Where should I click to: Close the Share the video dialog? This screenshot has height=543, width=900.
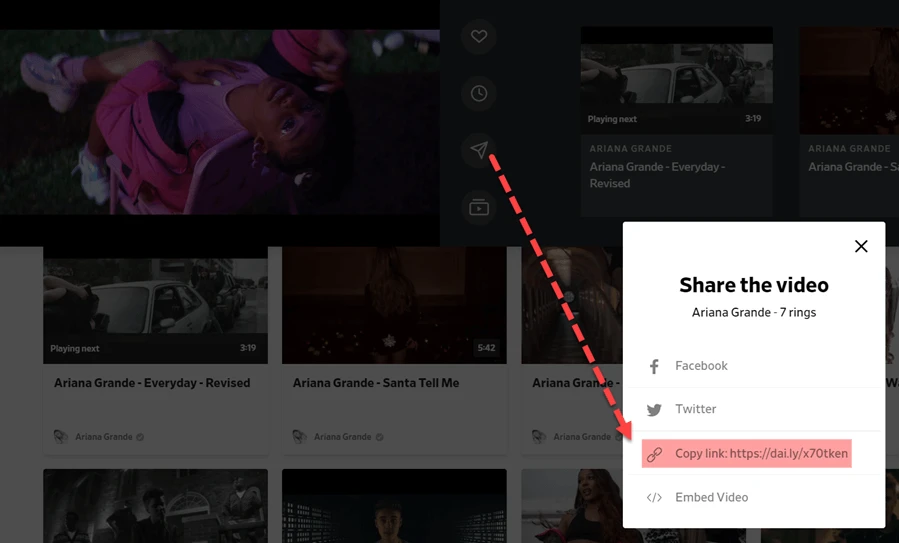(x=861, y=246)
